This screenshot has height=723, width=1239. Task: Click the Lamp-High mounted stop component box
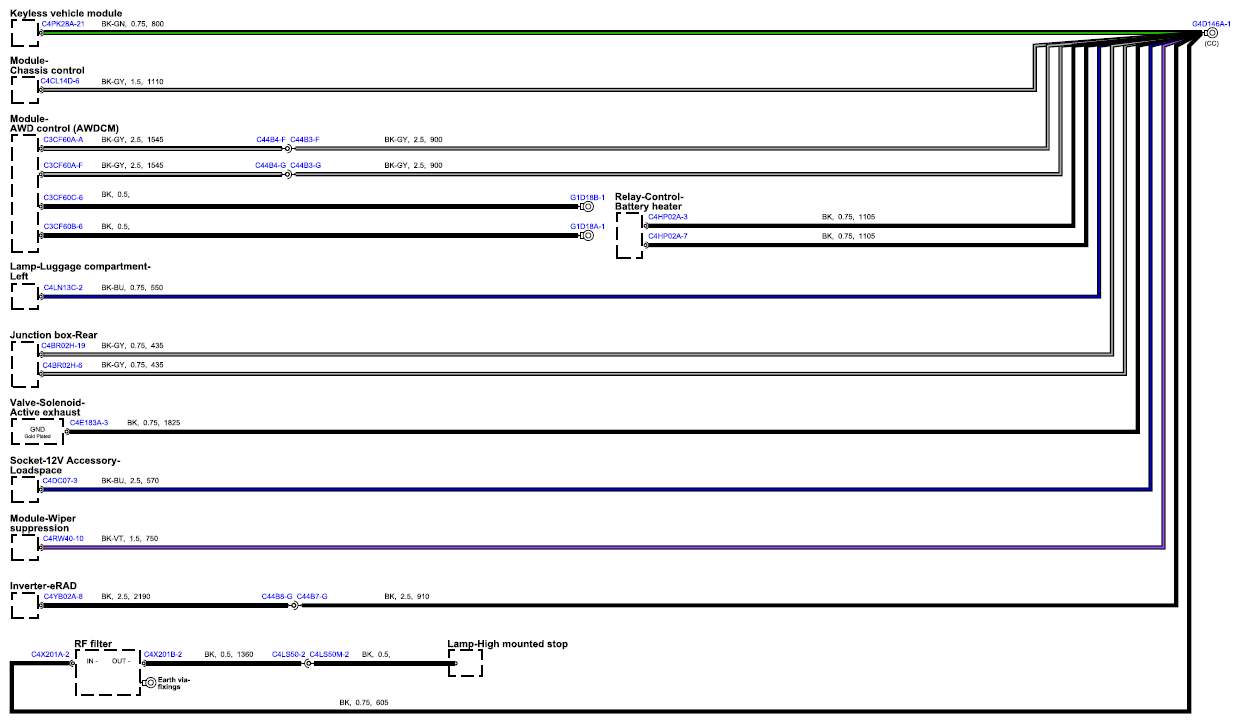(x=465, y=663)
